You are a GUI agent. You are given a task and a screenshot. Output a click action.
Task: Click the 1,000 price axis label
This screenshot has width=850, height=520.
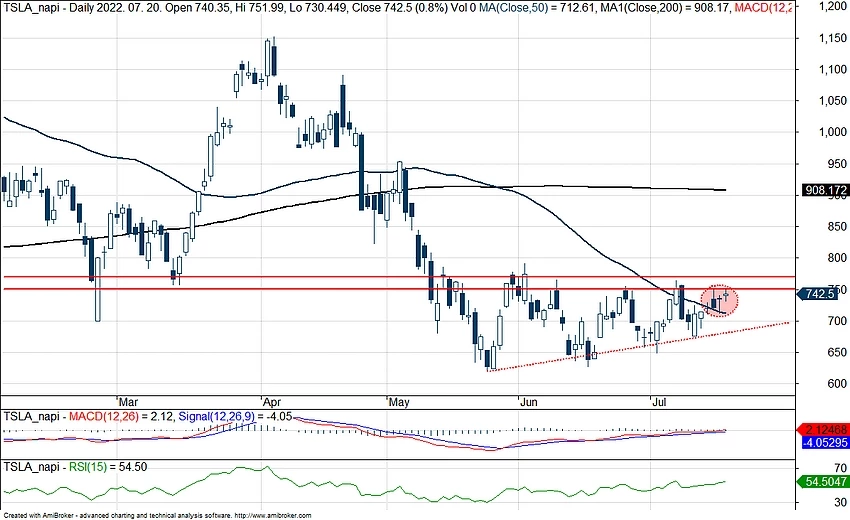pyautogui.click(x=833, y=132)
